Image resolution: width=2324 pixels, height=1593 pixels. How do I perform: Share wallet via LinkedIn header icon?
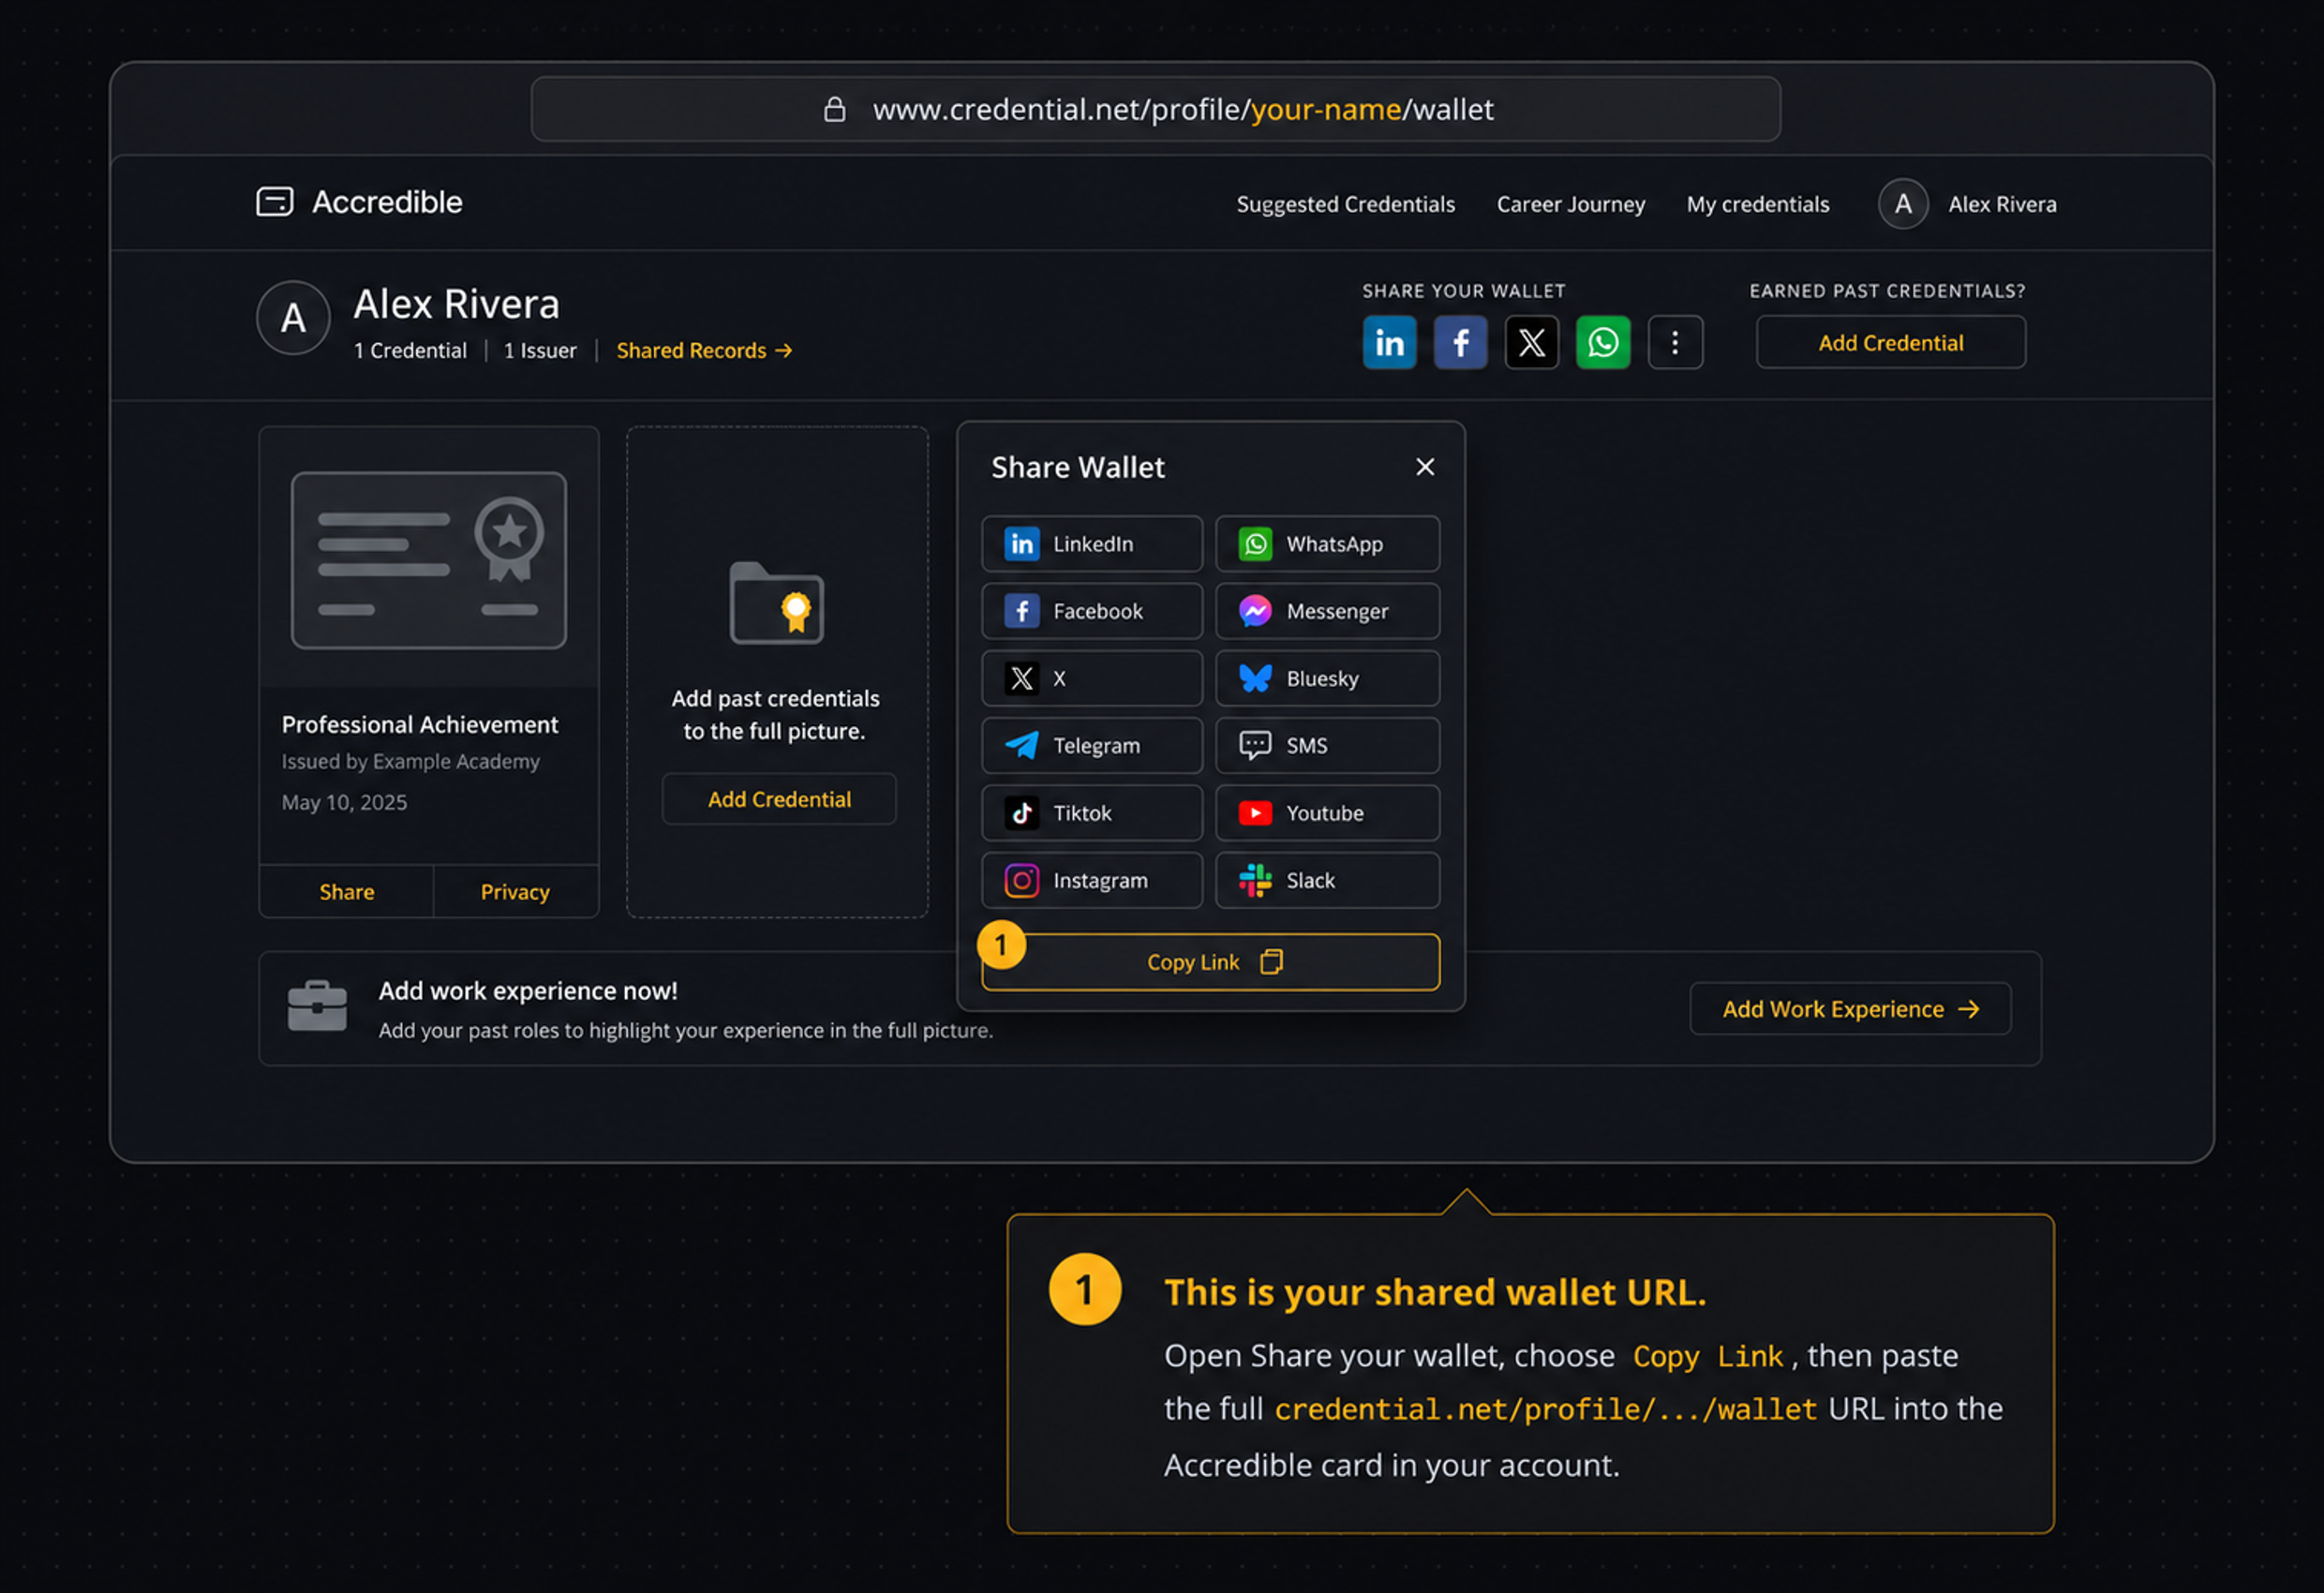pos(1389,343)
